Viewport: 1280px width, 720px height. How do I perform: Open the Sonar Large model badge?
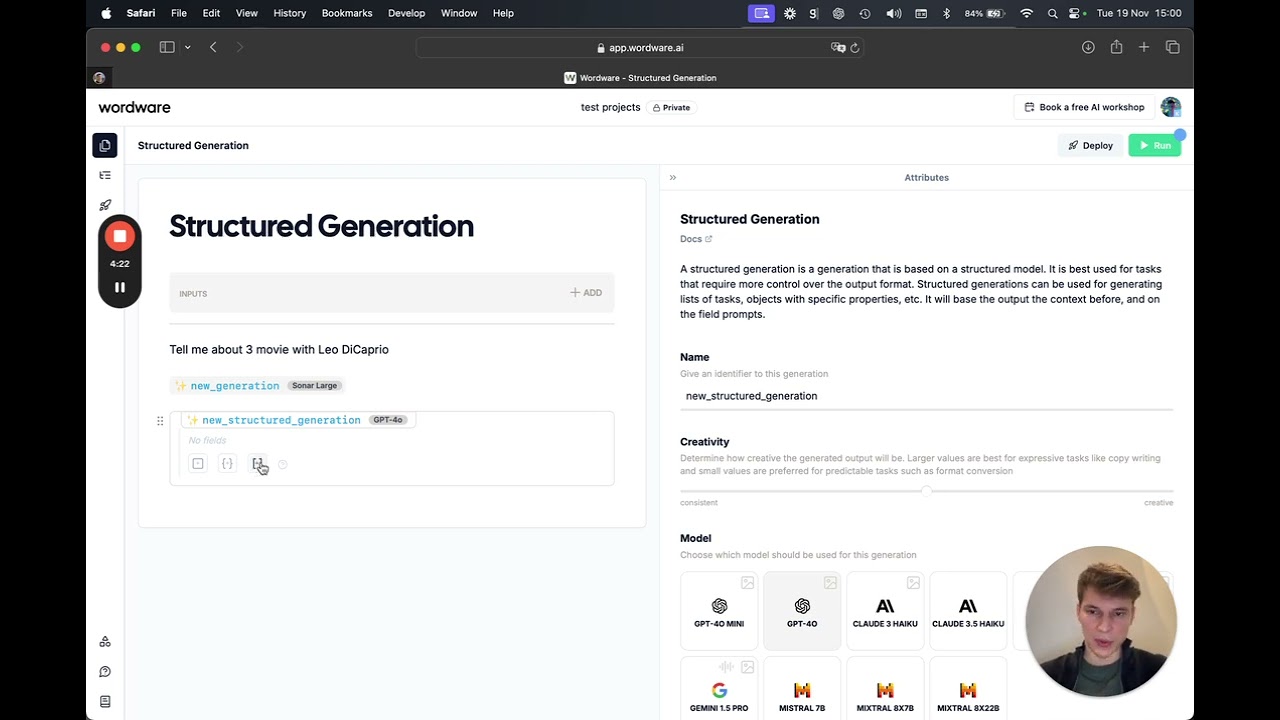(315, 385)
